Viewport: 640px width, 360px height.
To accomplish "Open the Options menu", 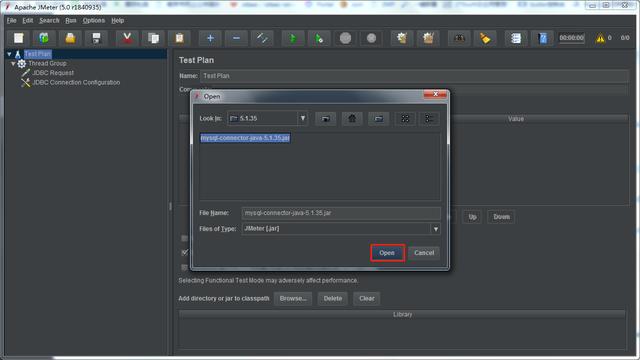I will pos(93,20).
